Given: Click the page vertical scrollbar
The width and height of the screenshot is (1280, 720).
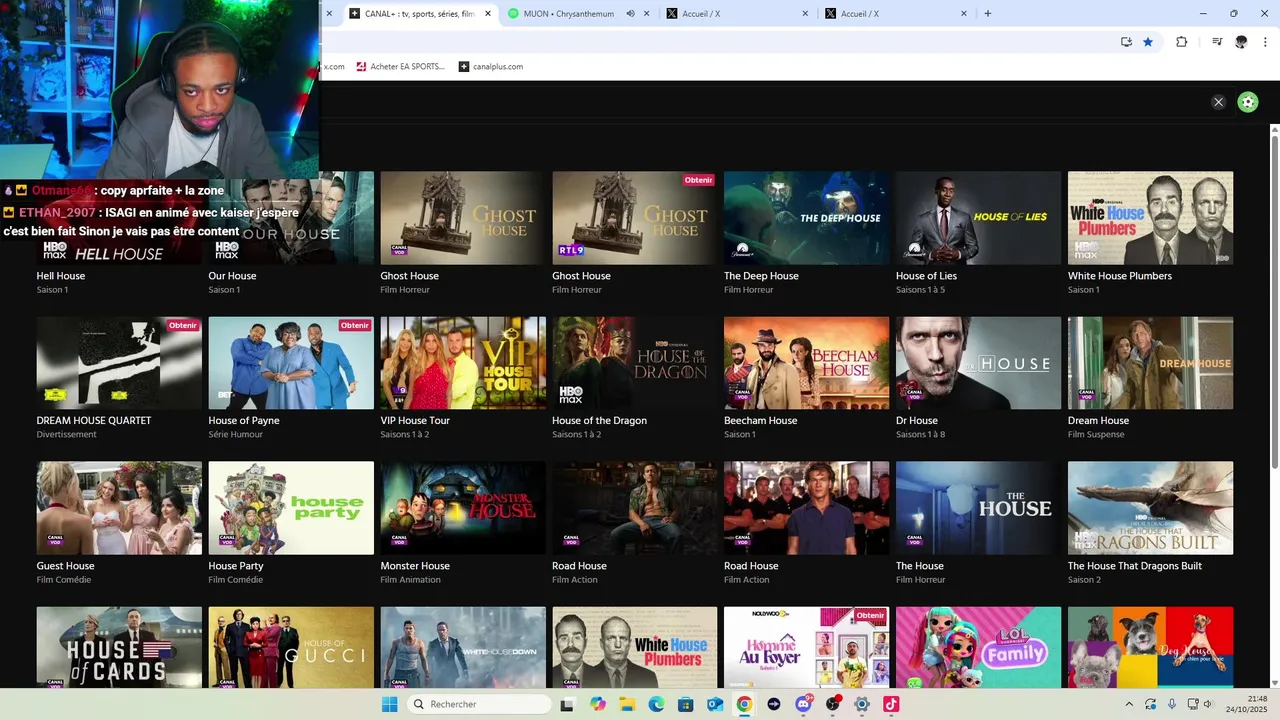Looking at the screenshot, I should (1275, 300).
